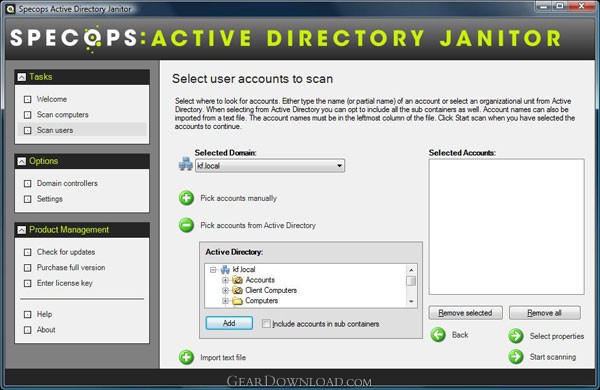Click the green plus icon for Pick accounts manually

point(186,198)
